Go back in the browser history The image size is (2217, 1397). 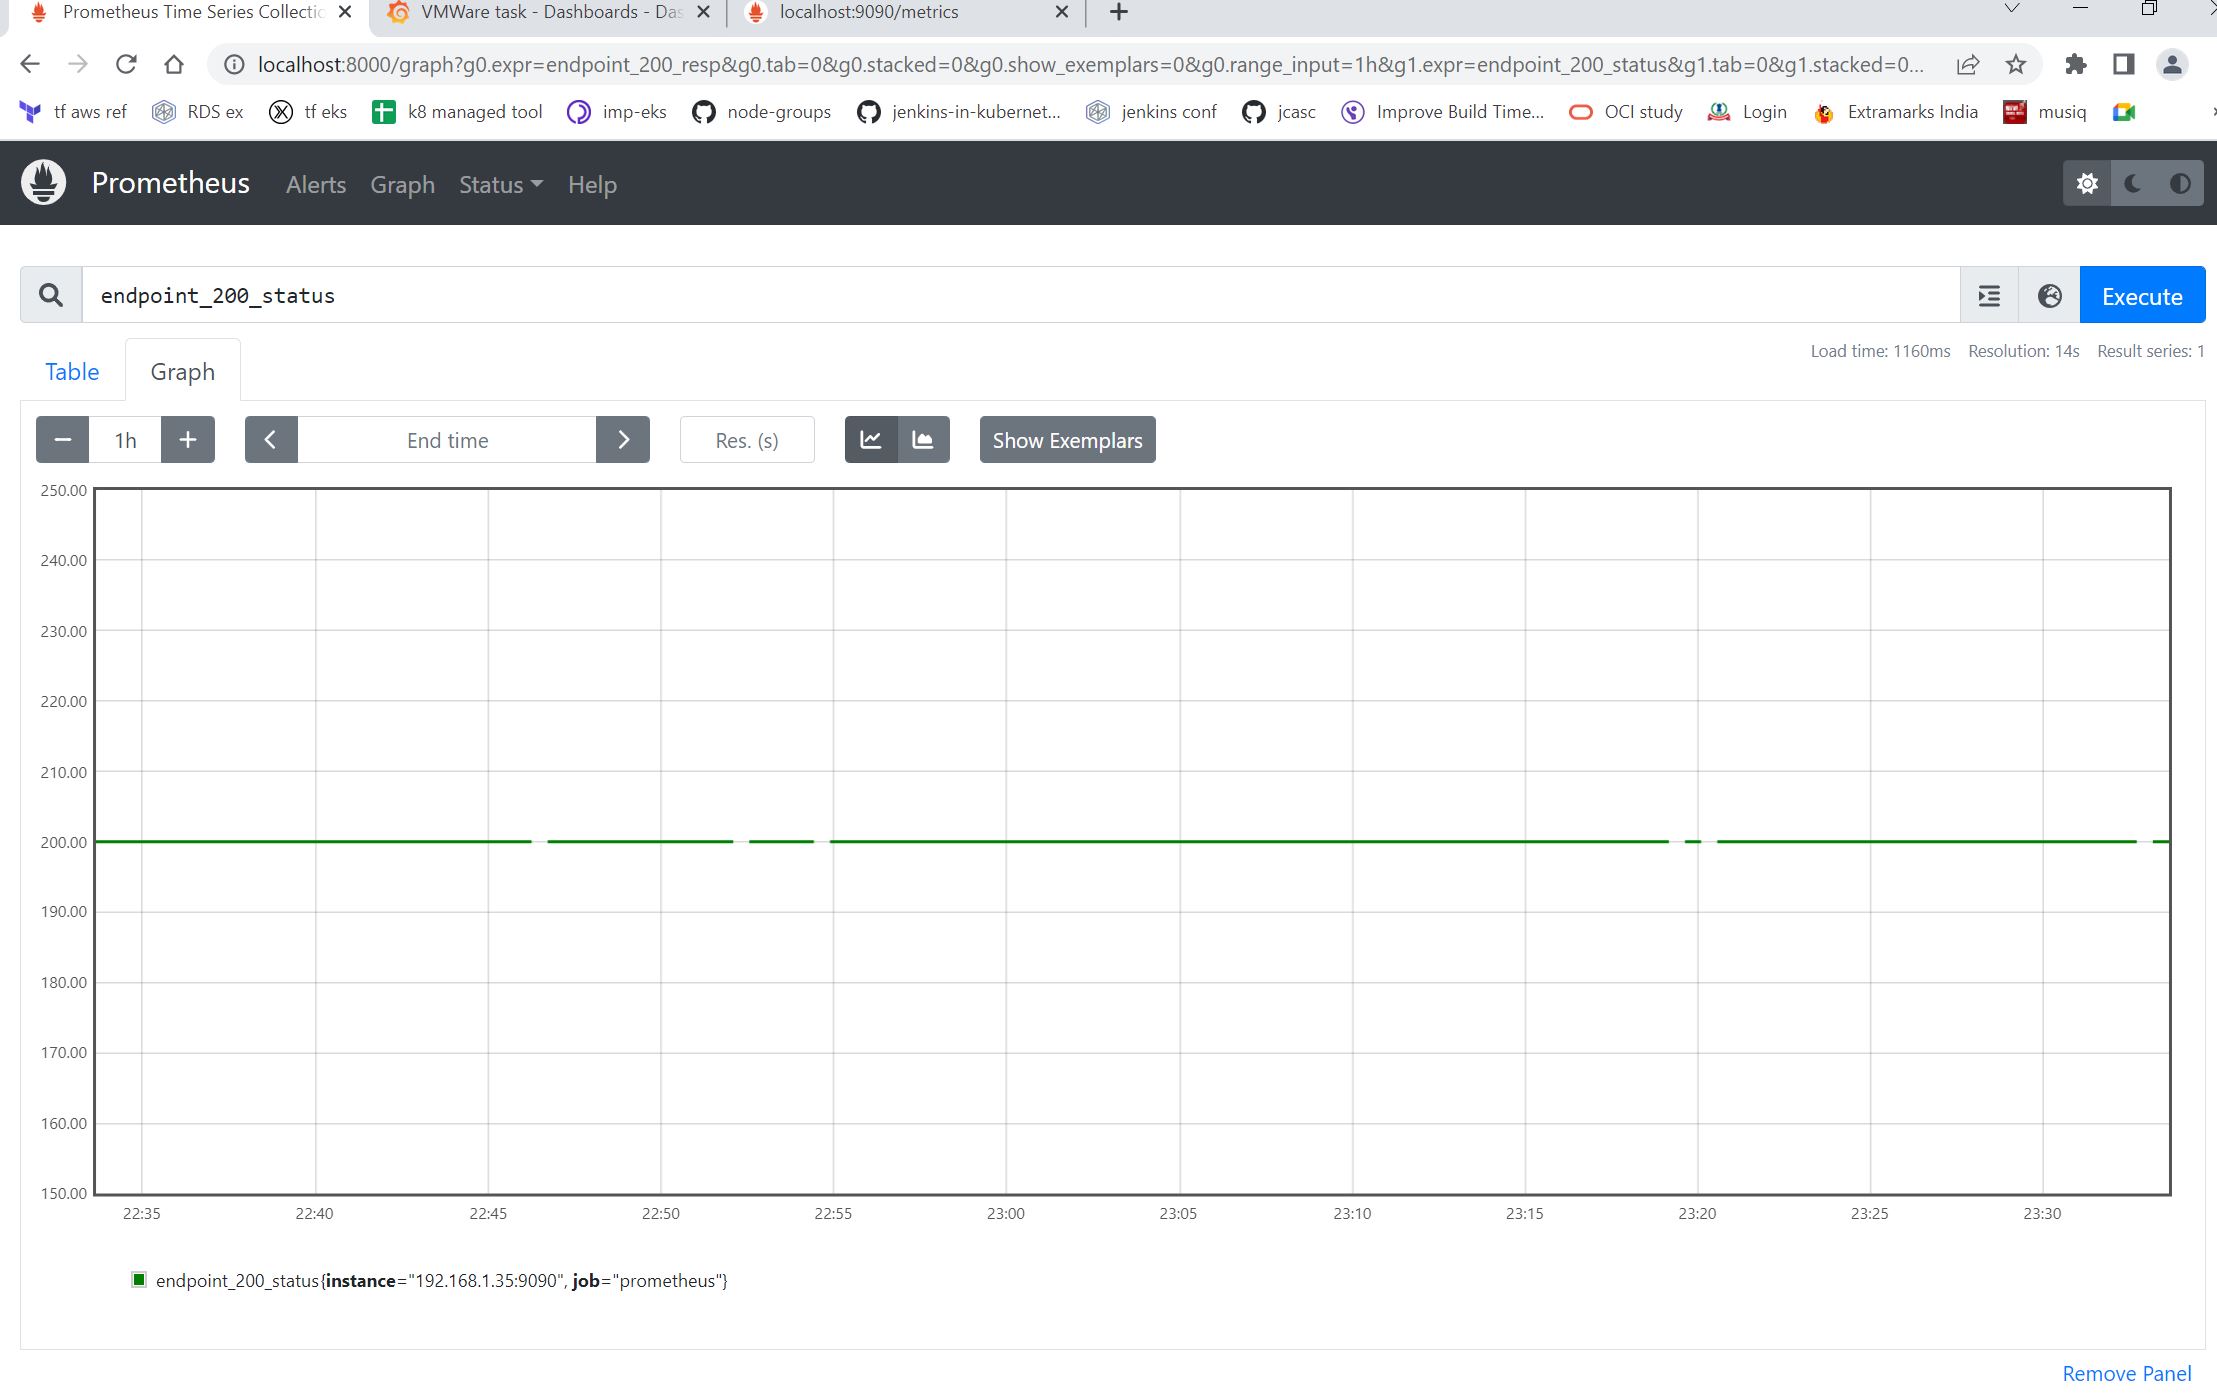point(30,64)
